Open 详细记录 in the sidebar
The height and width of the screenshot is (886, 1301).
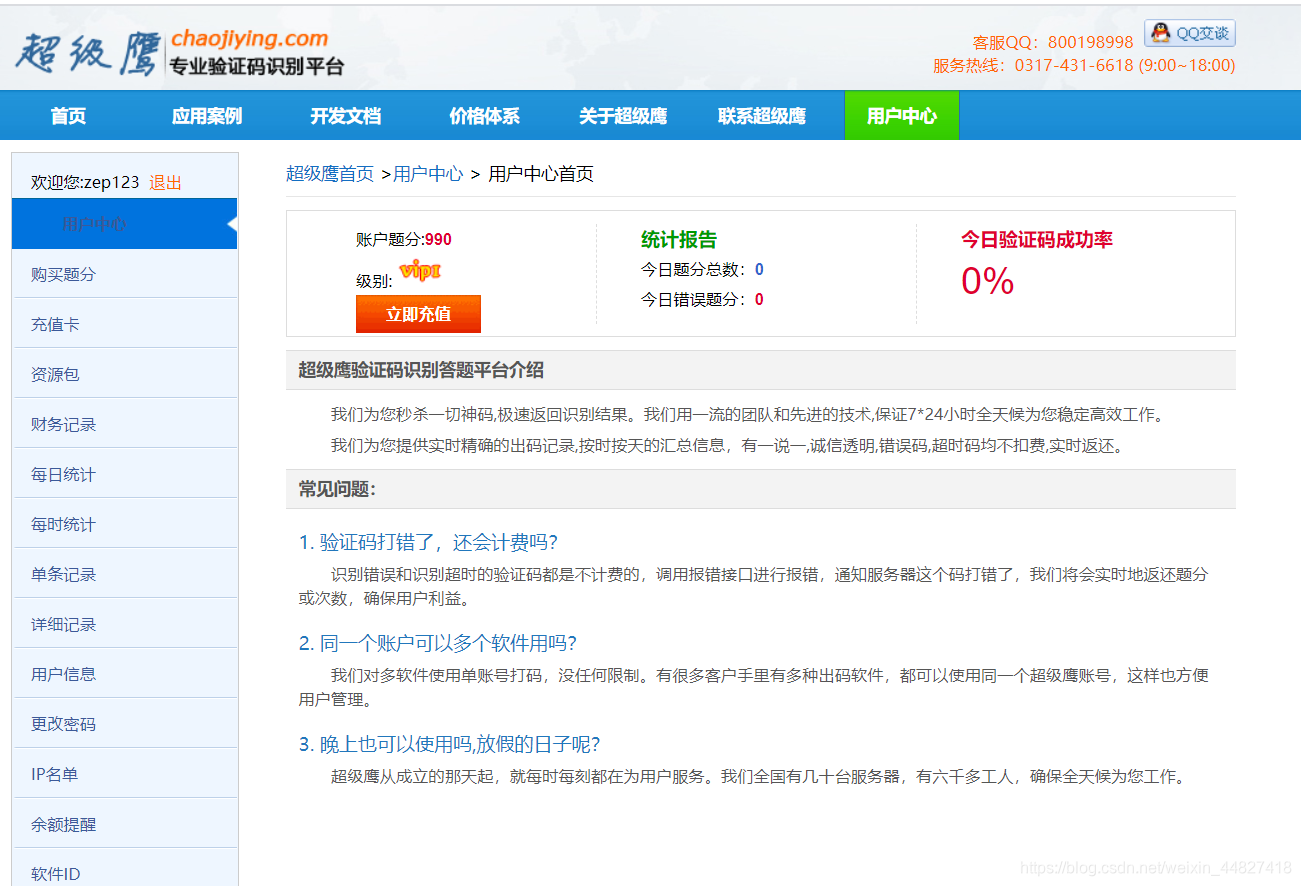coord(125,624)
